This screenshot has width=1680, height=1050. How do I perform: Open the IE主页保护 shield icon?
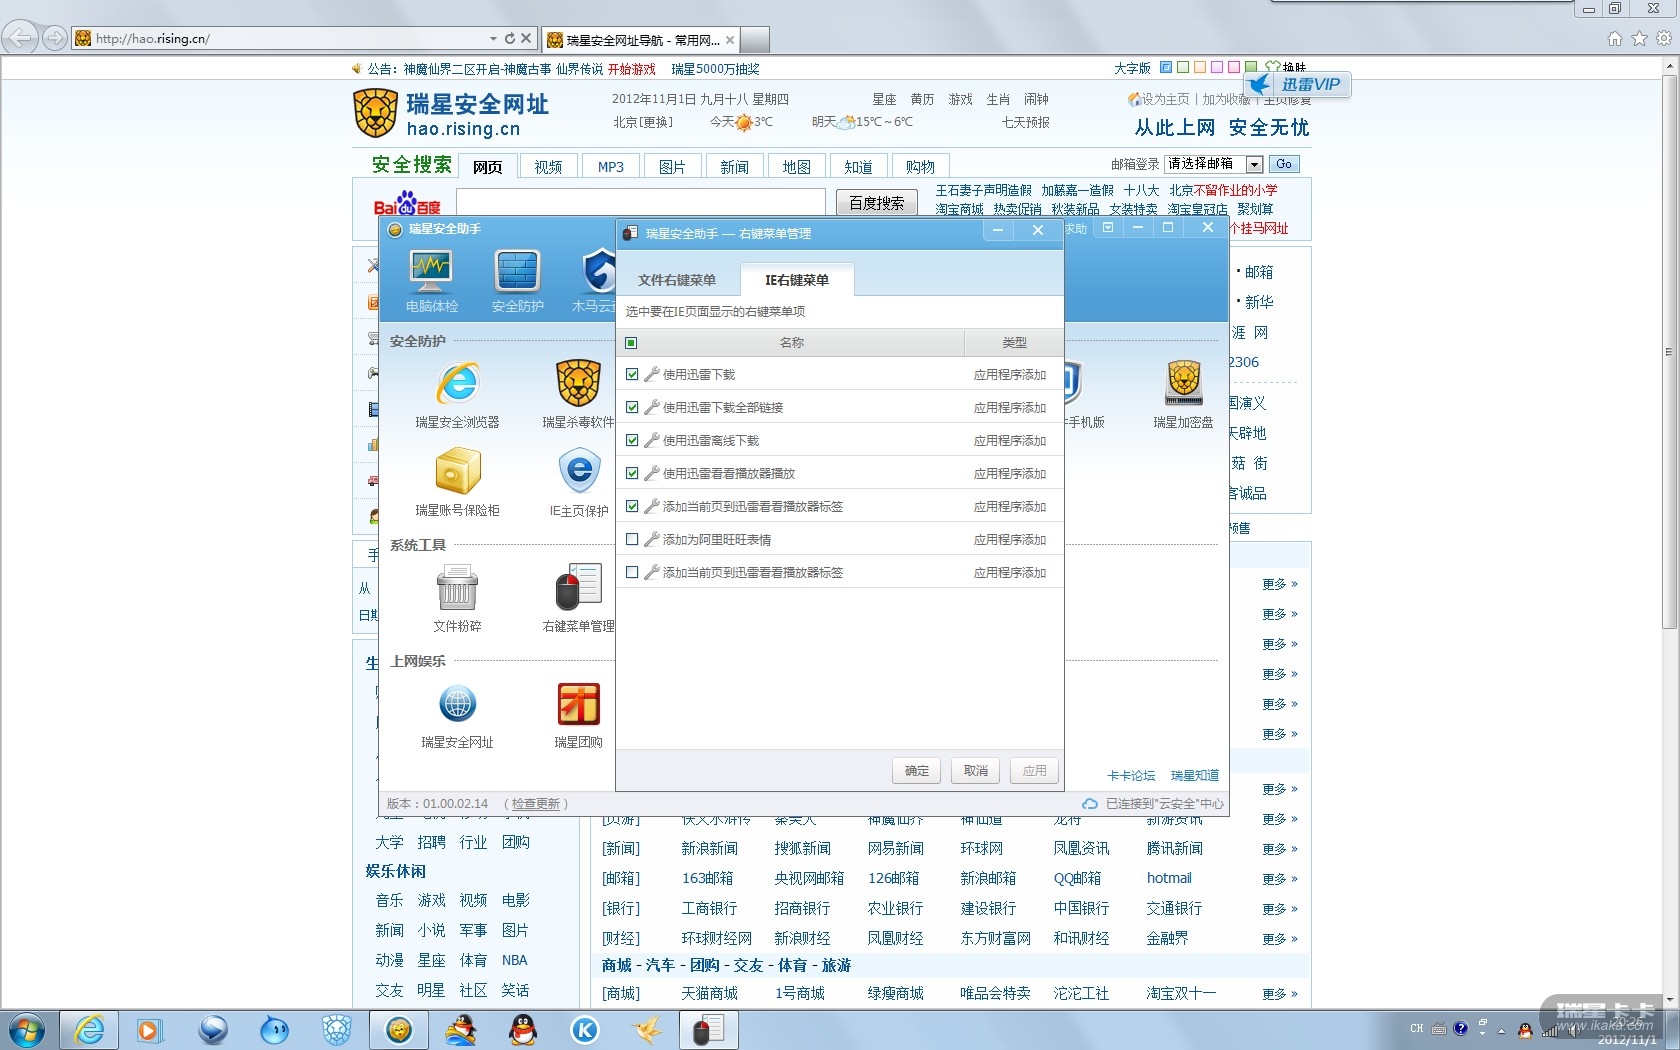tap(579, 471)
